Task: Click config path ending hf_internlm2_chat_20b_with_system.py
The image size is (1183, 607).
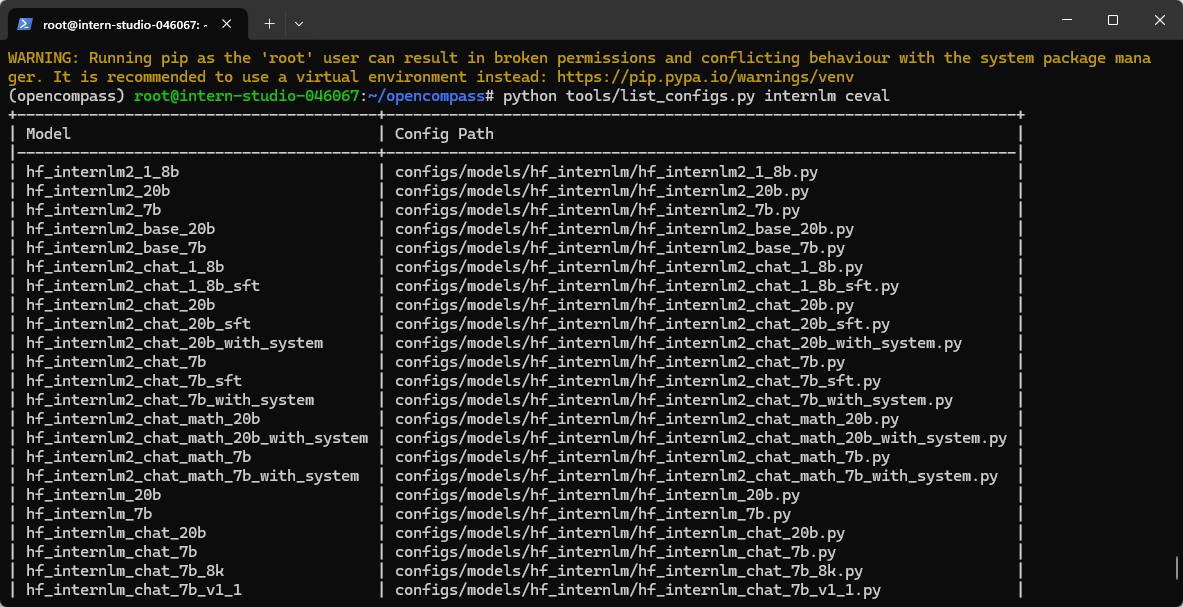Action: point(679,342)
